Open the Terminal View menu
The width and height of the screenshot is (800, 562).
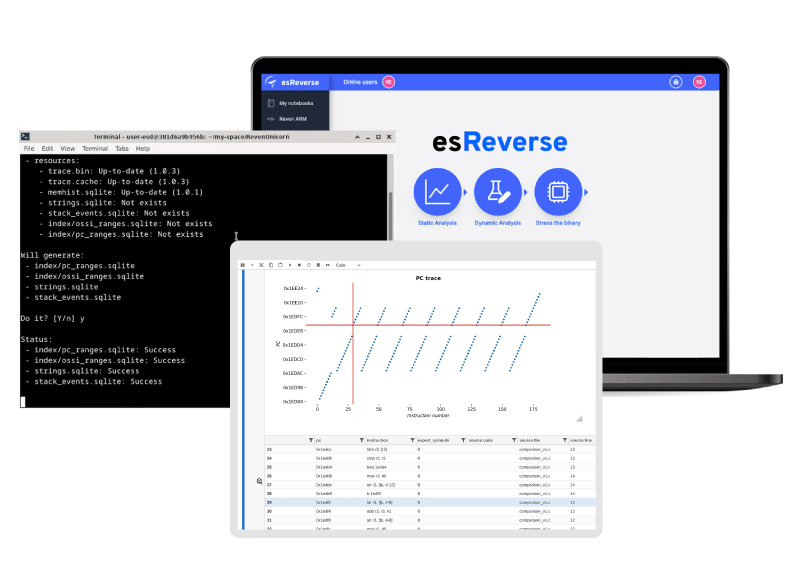pos(68,148)
